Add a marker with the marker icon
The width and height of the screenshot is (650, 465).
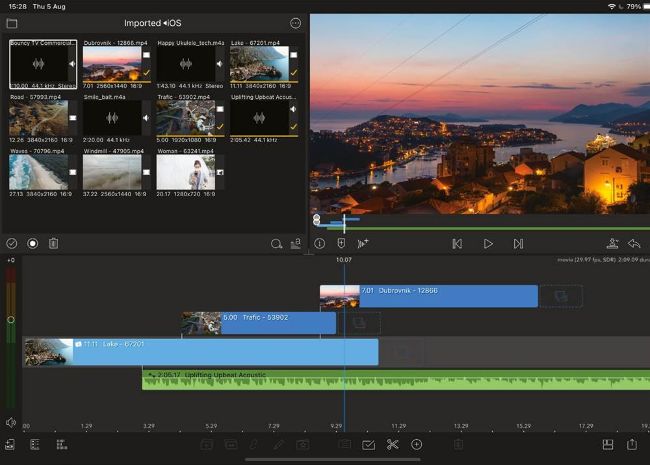(341, 243)
